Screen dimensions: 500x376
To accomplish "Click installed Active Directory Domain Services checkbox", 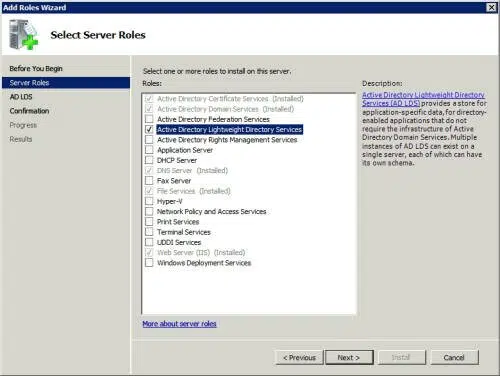I will coord(149,109).
